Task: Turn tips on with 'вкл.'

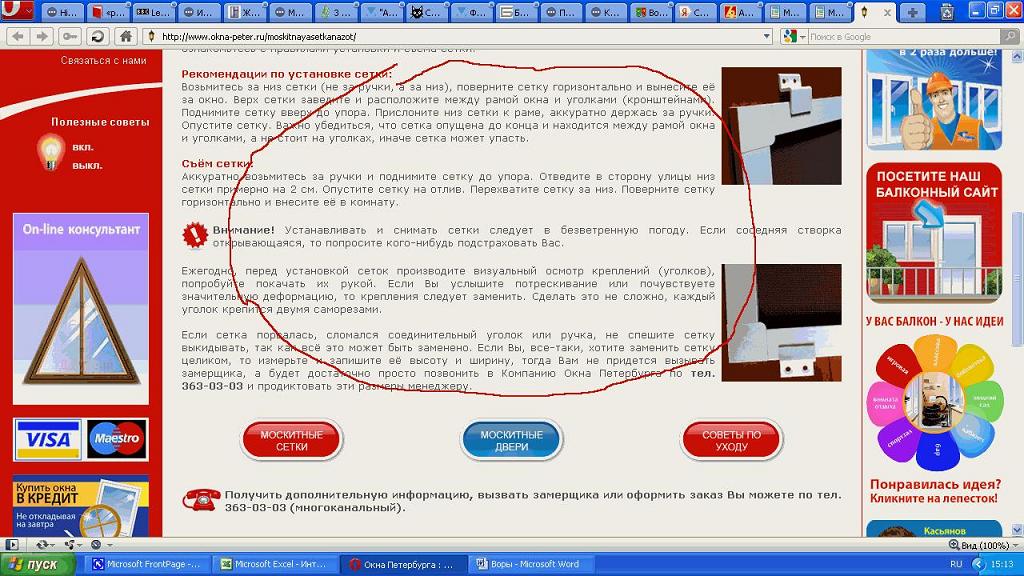Action: coord(83,148)
